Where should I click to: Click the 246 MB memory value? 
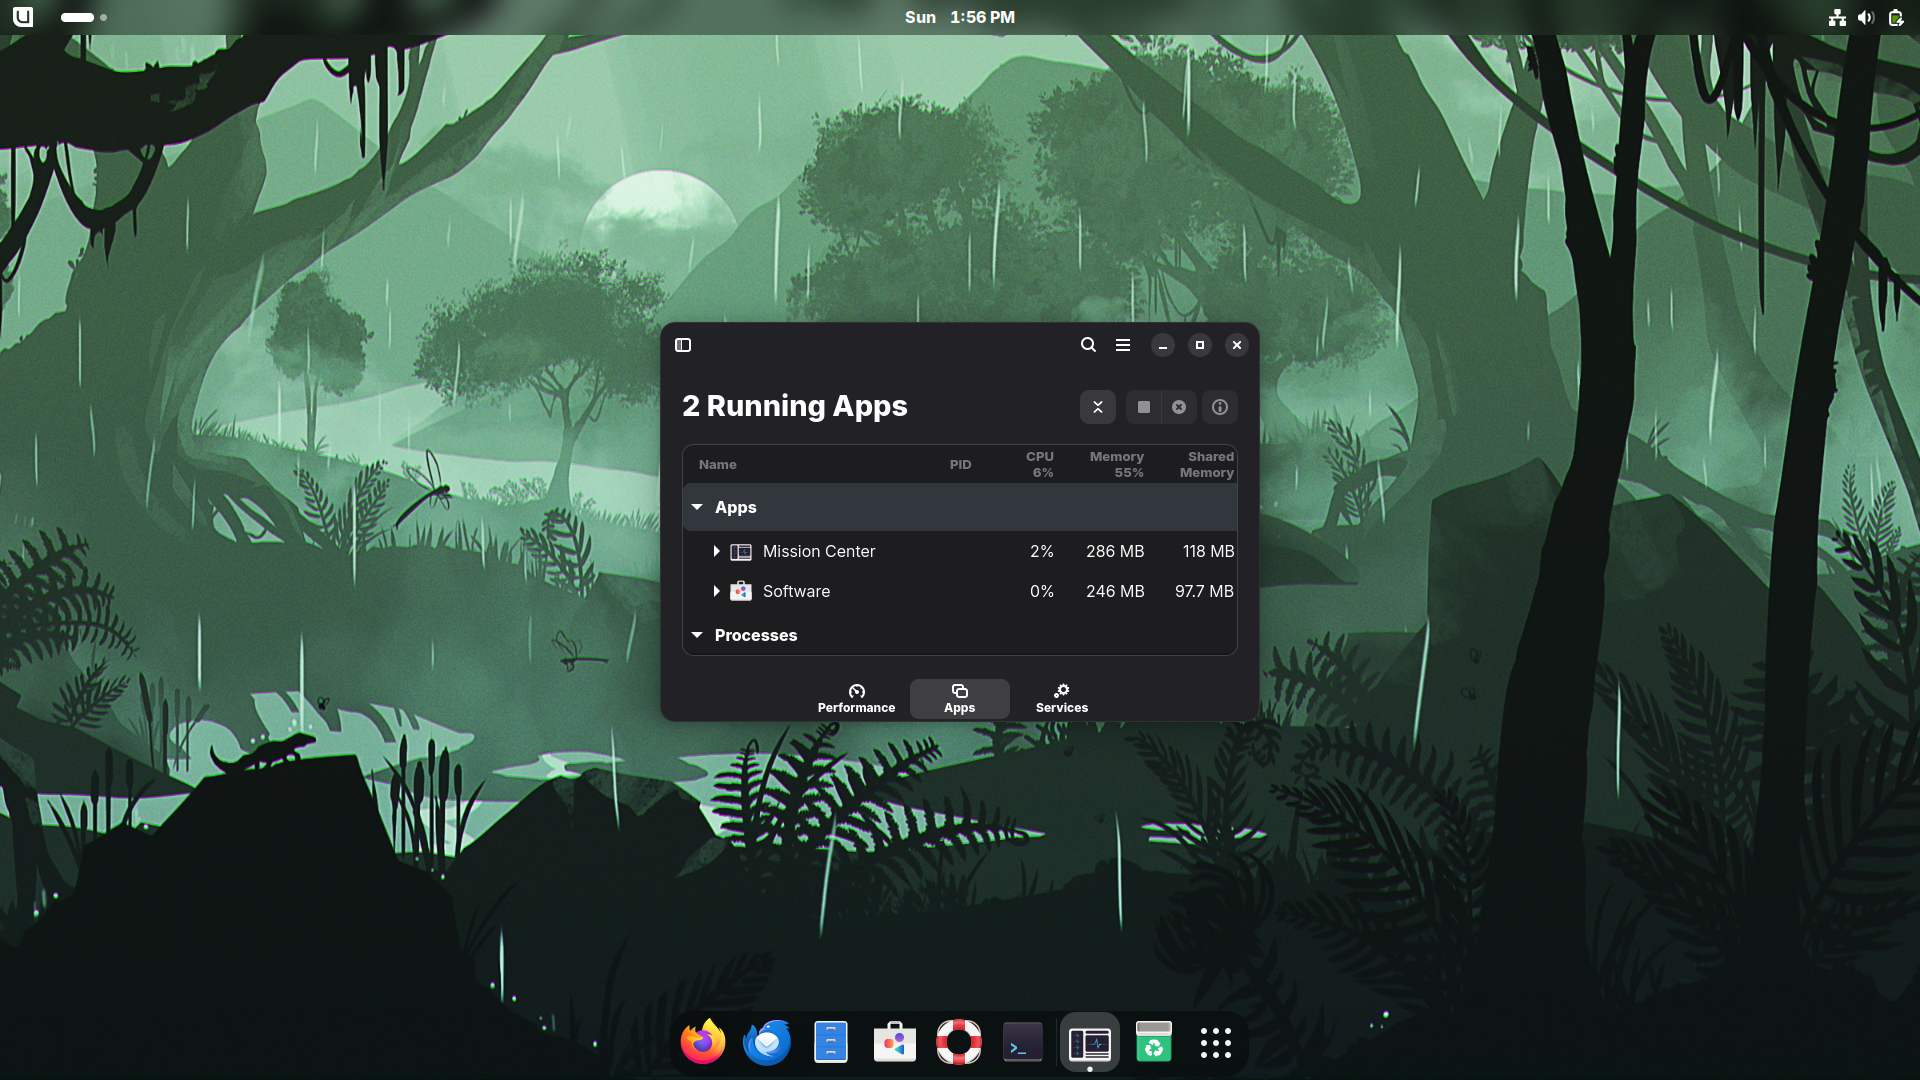click(1115, 591)
